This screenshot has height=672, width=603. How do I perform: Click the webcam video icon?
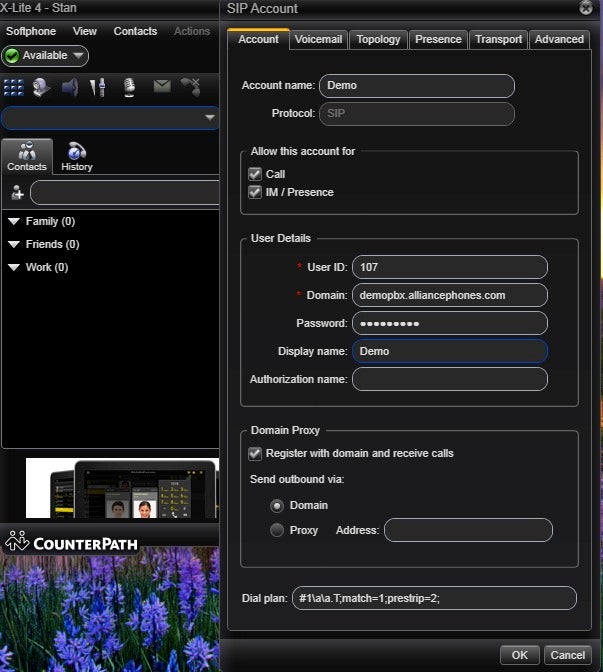[x=42, y=87]
